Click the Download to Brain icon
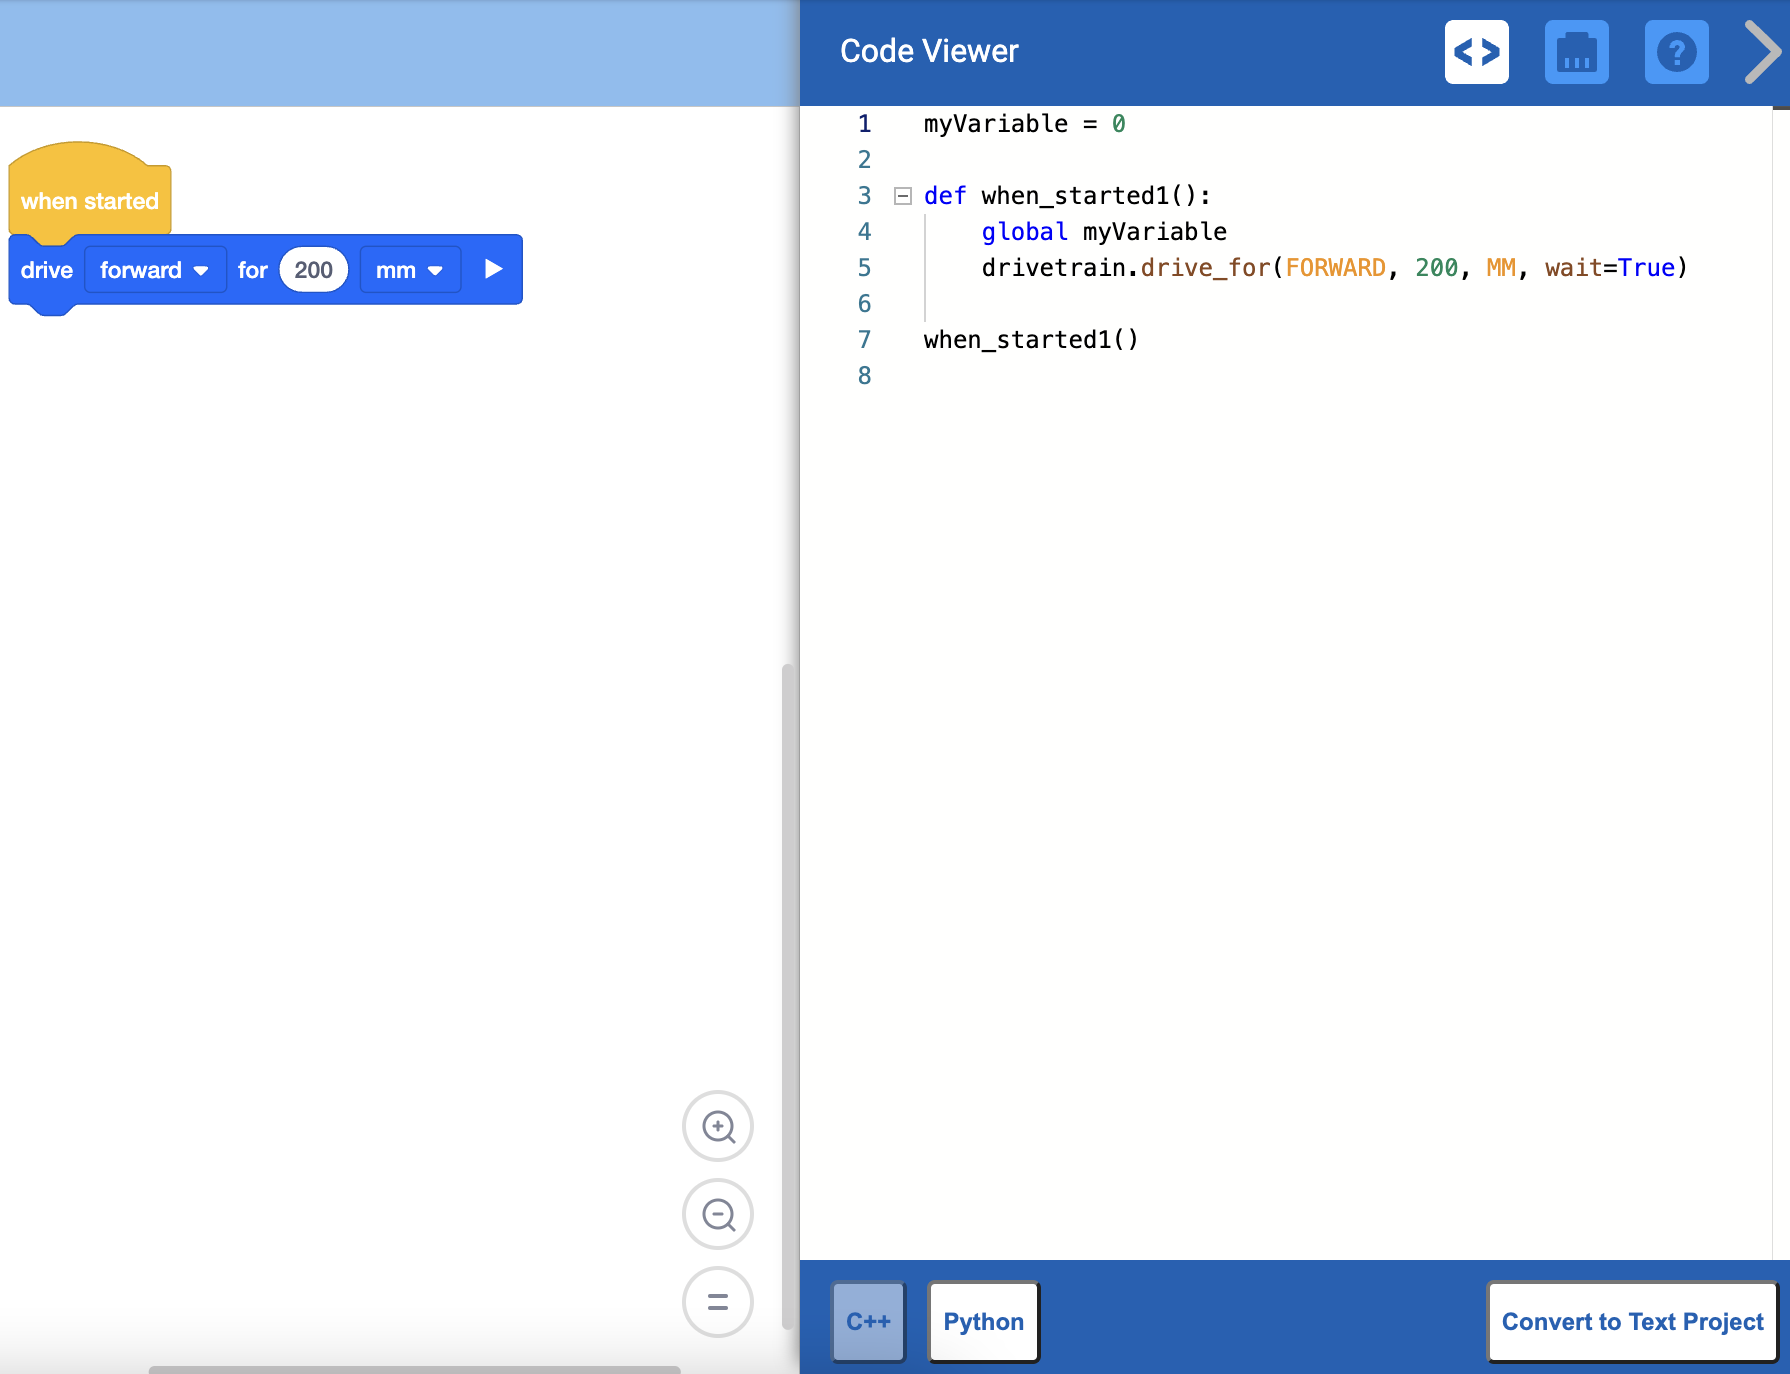Screen dimensions: 1790x1374 [1577, 52]
